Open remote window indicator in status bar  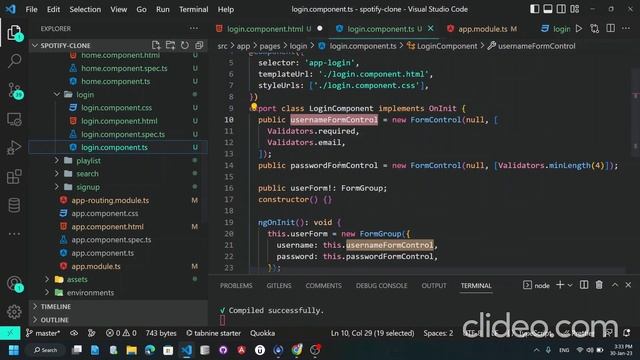point(10,333)
